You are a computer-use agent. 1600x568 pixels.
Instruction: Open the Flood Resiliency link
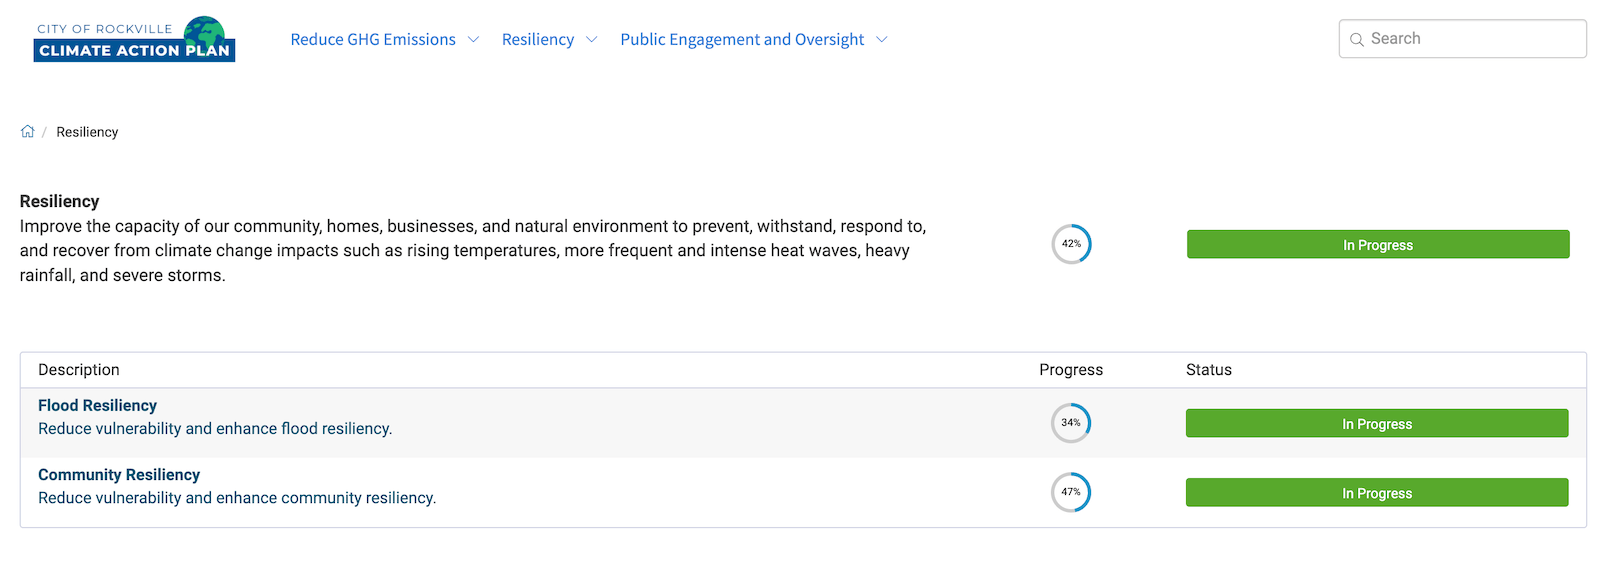tap(97, 405)
